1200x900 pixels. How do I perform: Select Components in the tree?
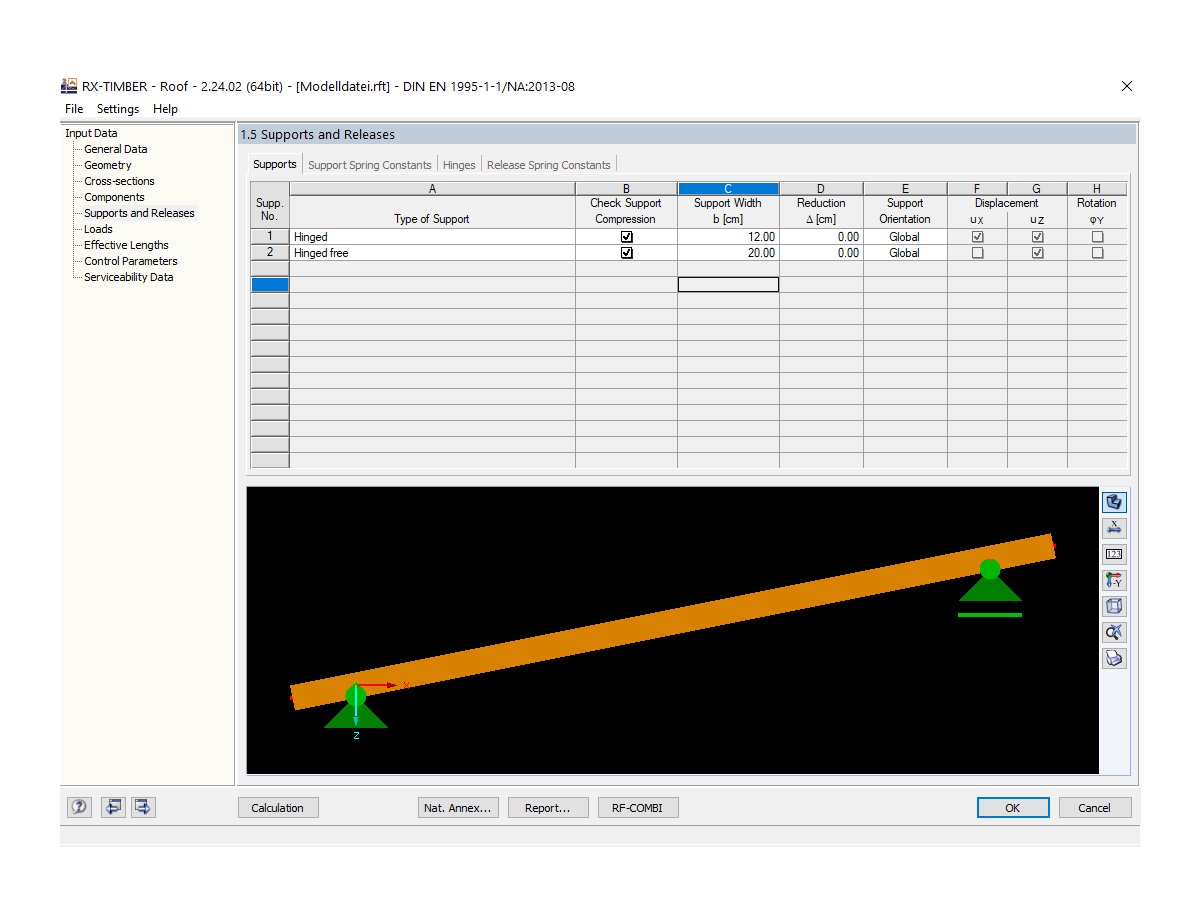114,197
